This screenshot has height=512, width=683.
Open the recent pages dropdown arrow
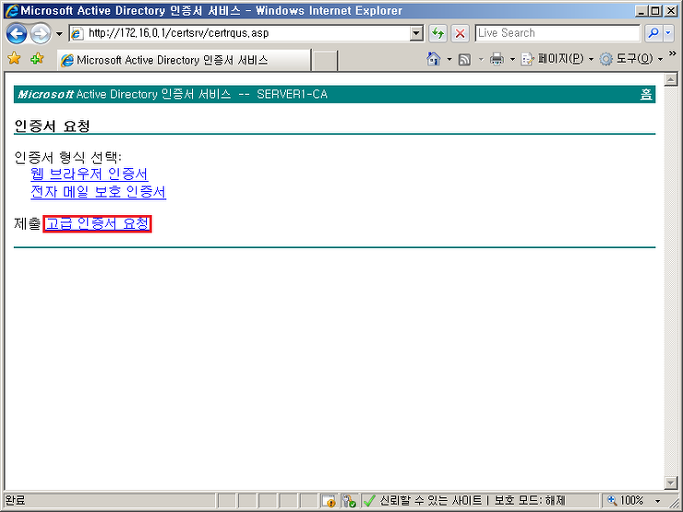coord(59,34)
